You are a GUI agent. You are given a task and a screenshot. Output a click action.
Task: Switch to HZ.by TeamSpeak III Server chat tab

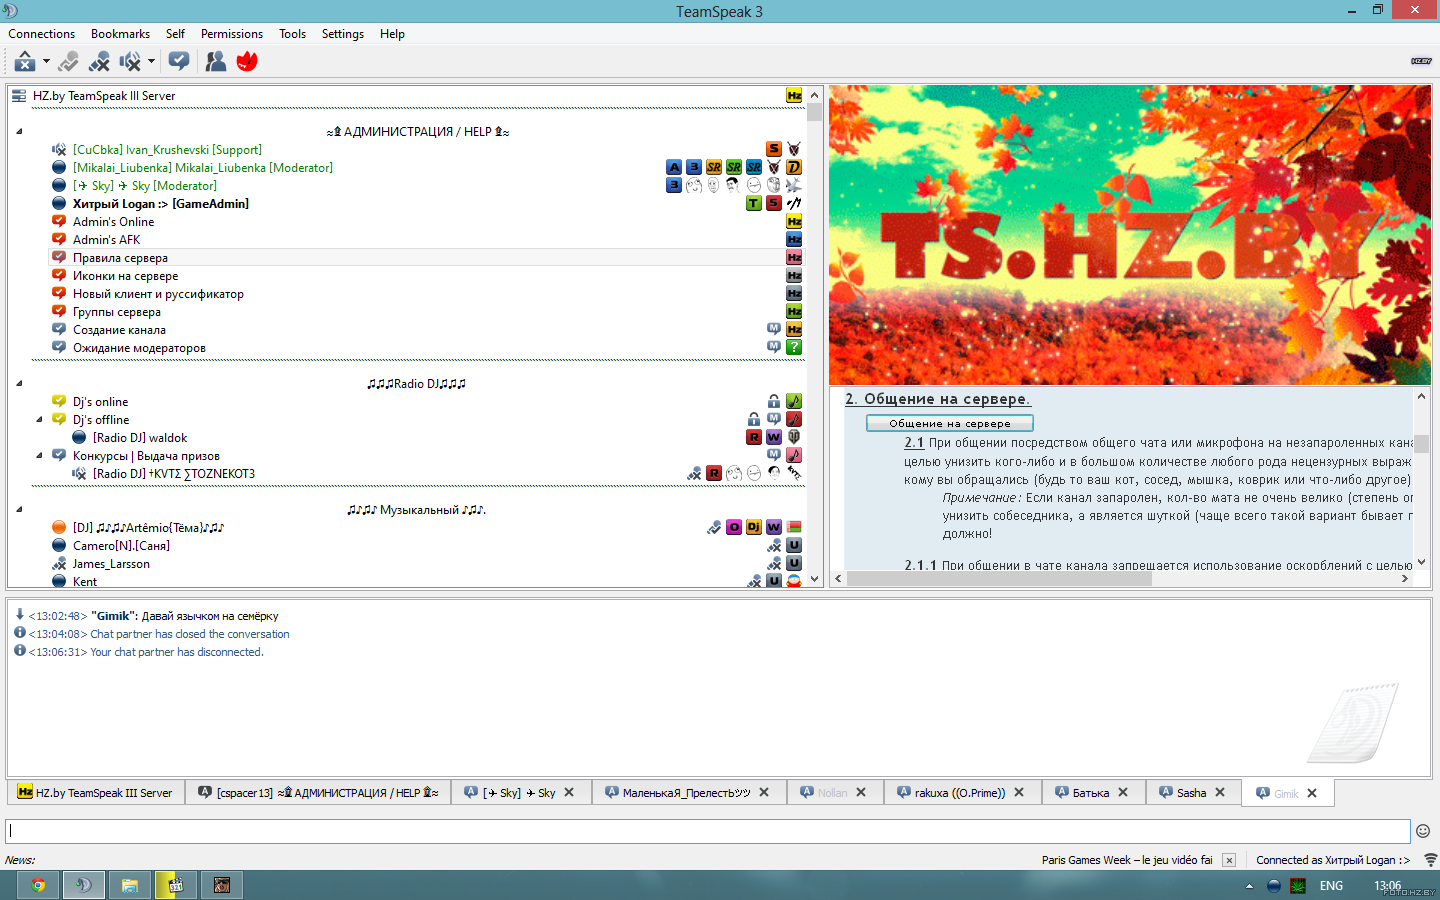[x=95, y=793]
